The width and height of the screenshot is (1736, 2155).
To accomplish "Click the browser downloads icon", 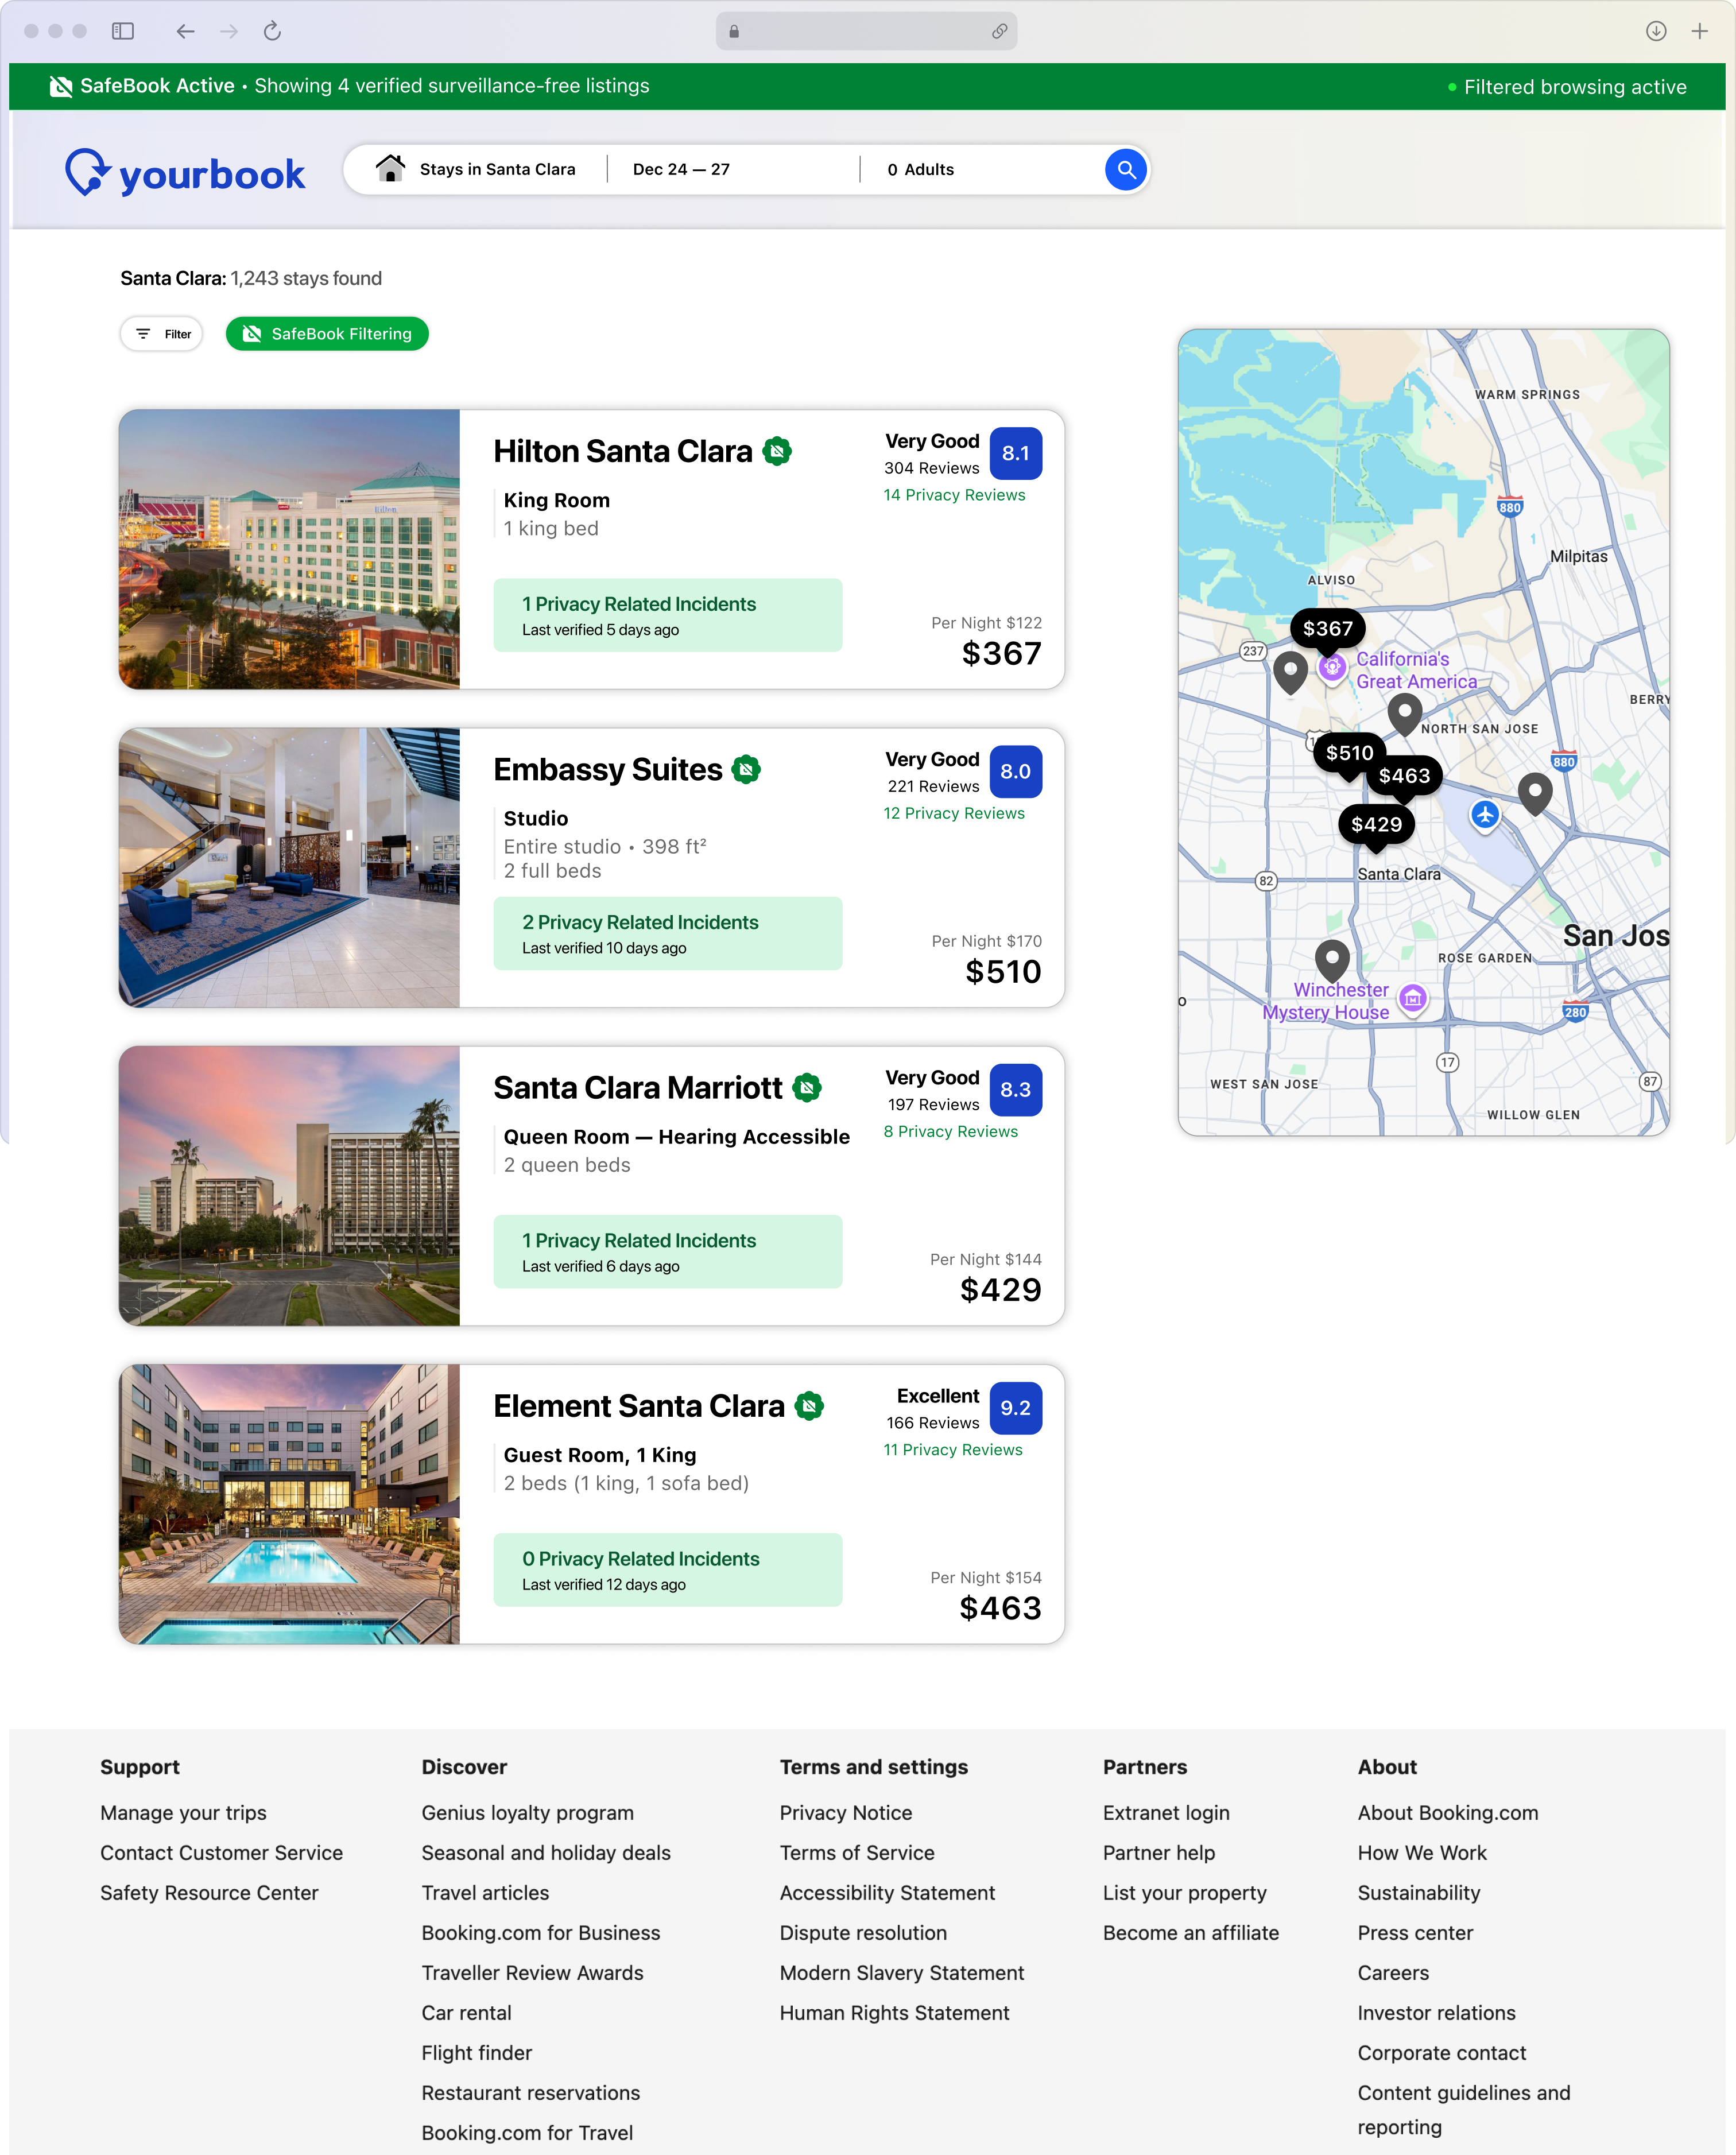I will click(1655, 31).
